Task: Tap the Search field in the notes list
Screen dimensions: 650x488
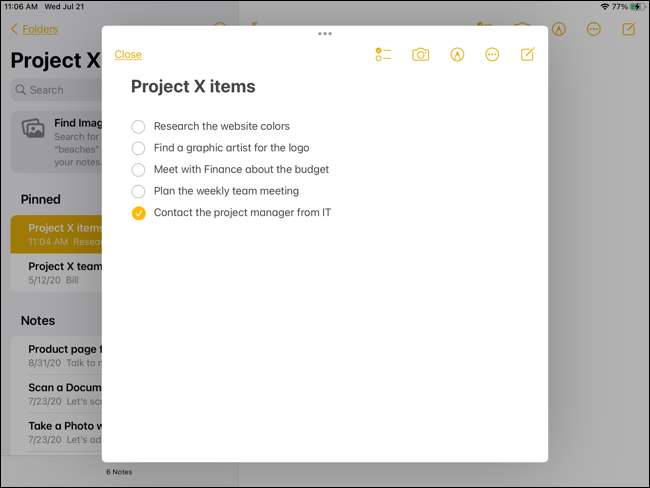Action: [57, 90]
